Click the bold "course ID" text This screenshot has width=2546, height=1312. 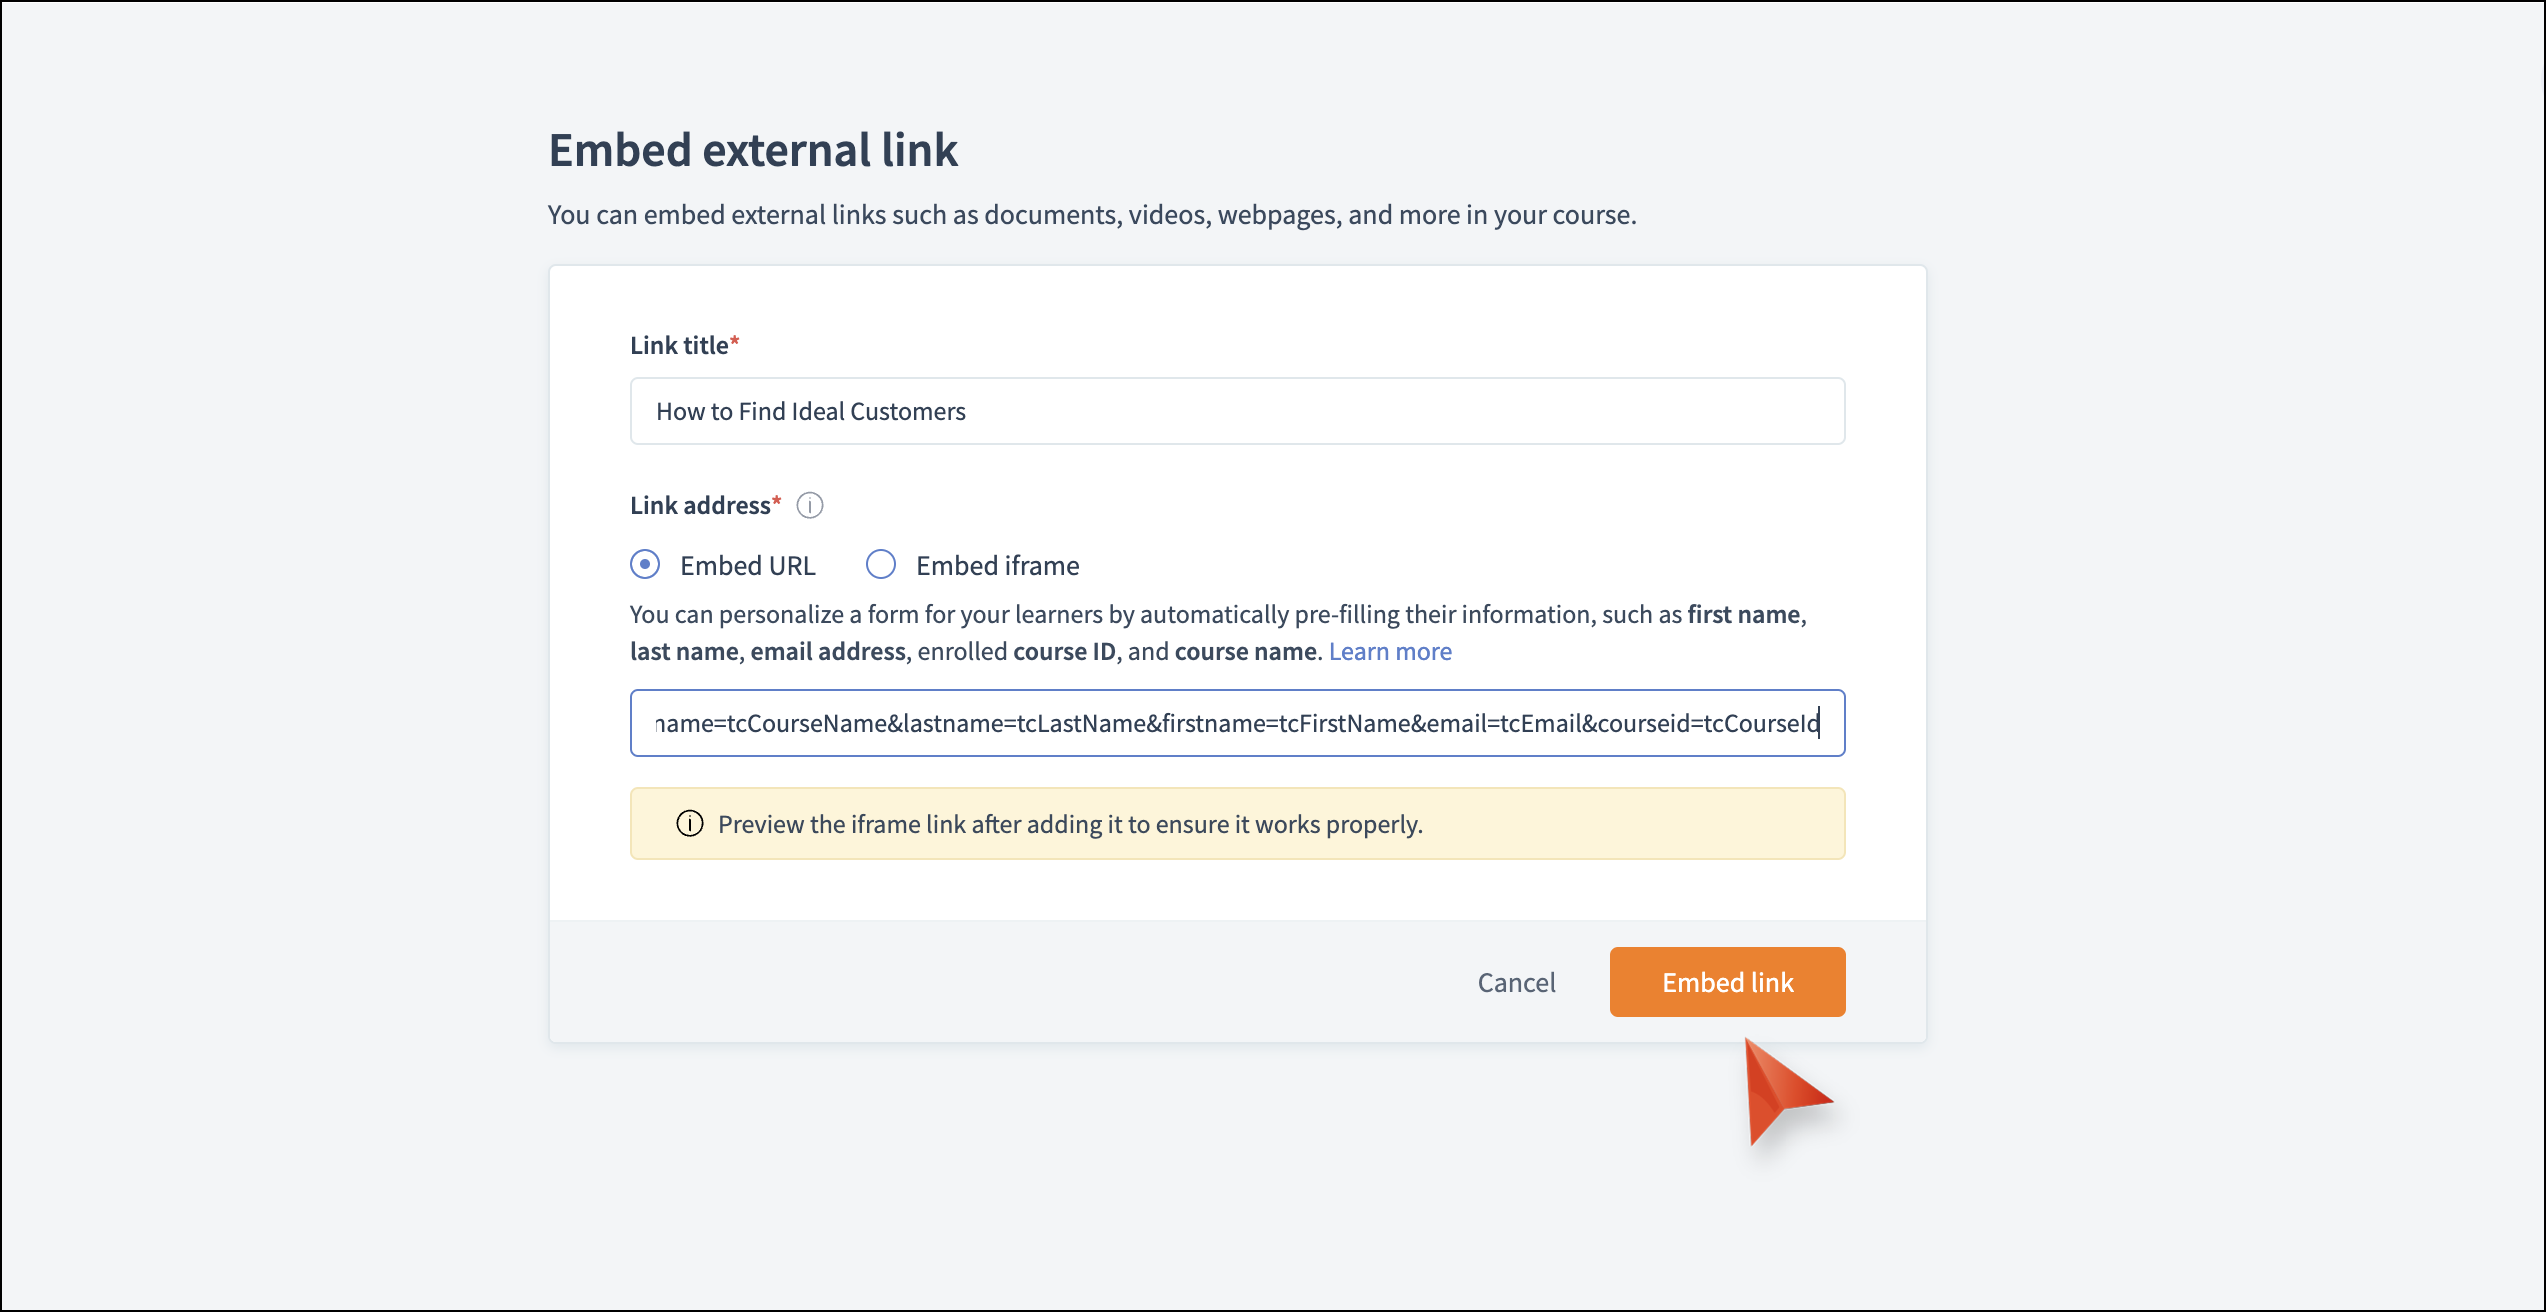pos(1064,652)
